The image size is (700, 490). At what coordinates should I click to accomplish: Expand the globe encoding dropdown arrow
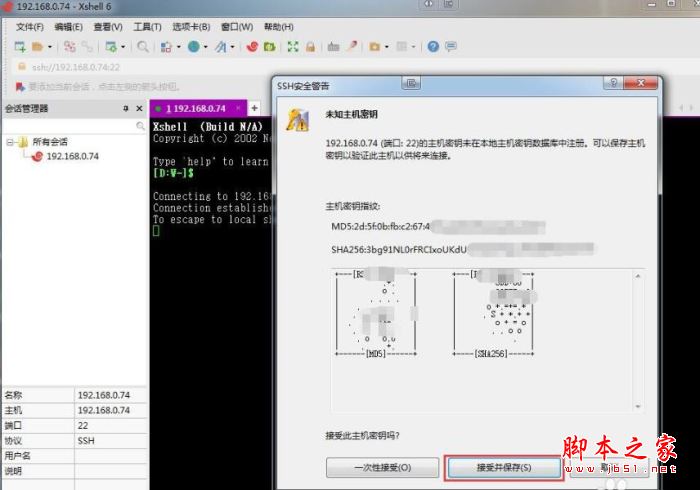206,47
